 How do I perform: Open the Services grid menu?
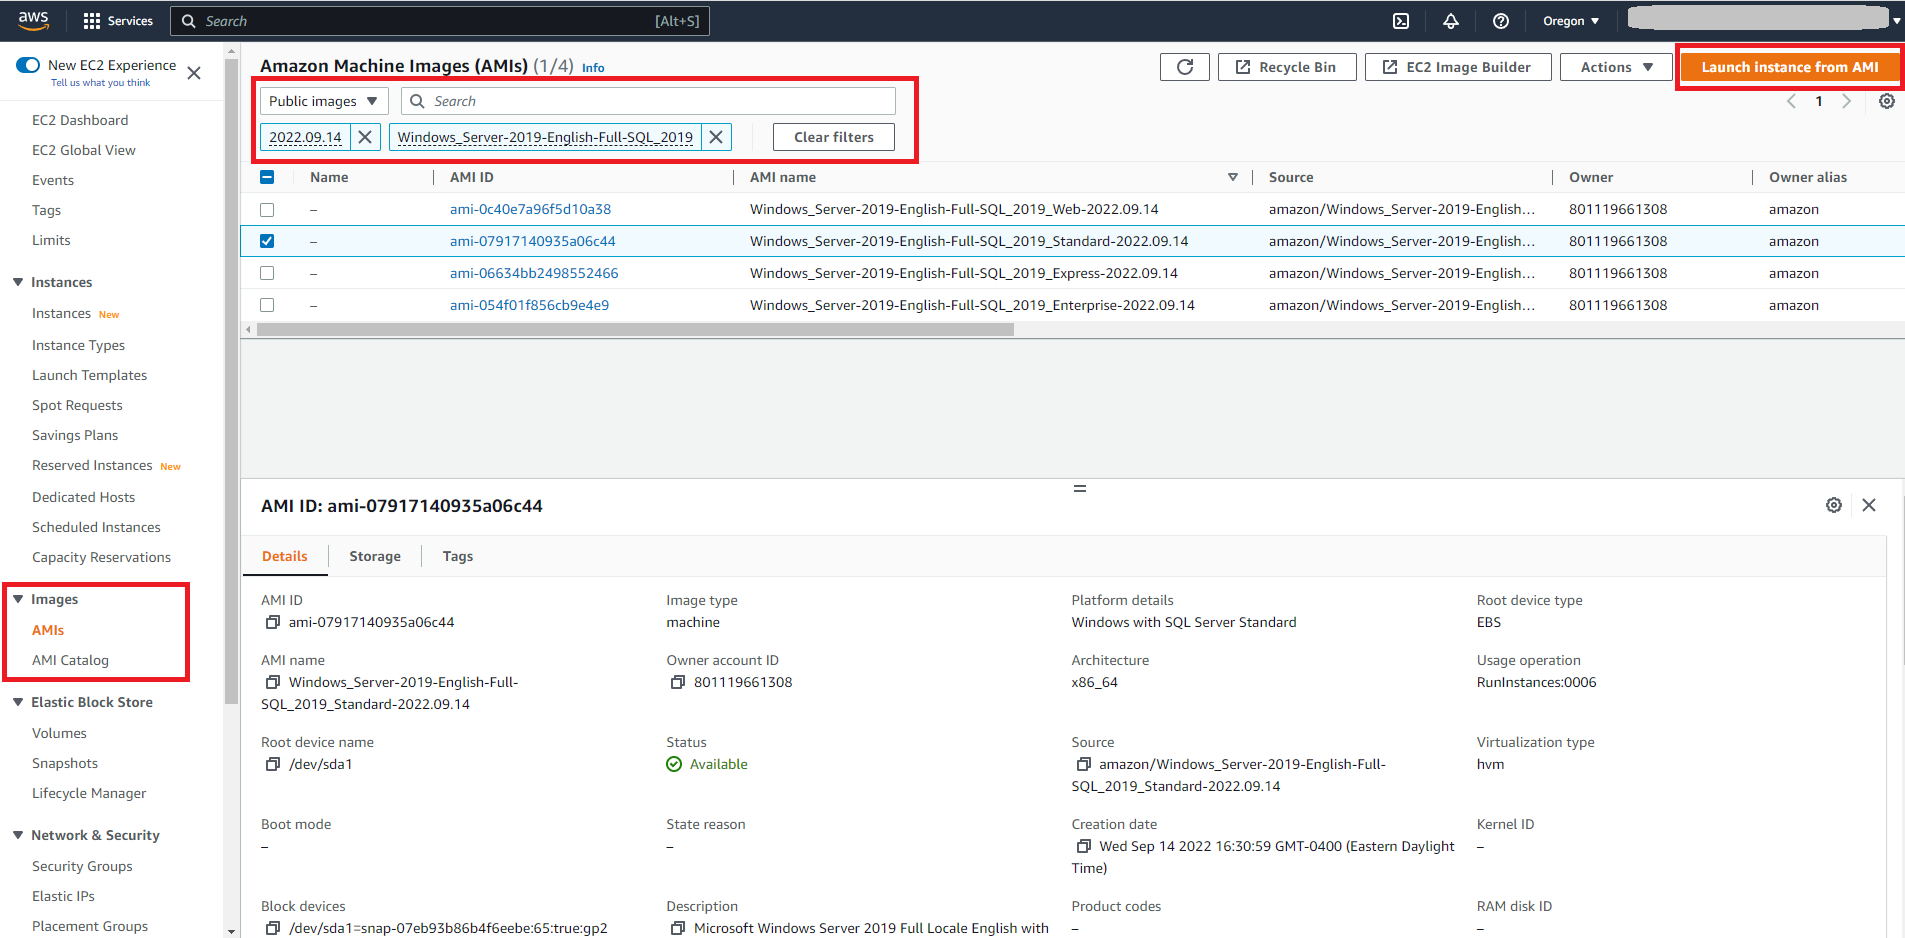[118, 21]
